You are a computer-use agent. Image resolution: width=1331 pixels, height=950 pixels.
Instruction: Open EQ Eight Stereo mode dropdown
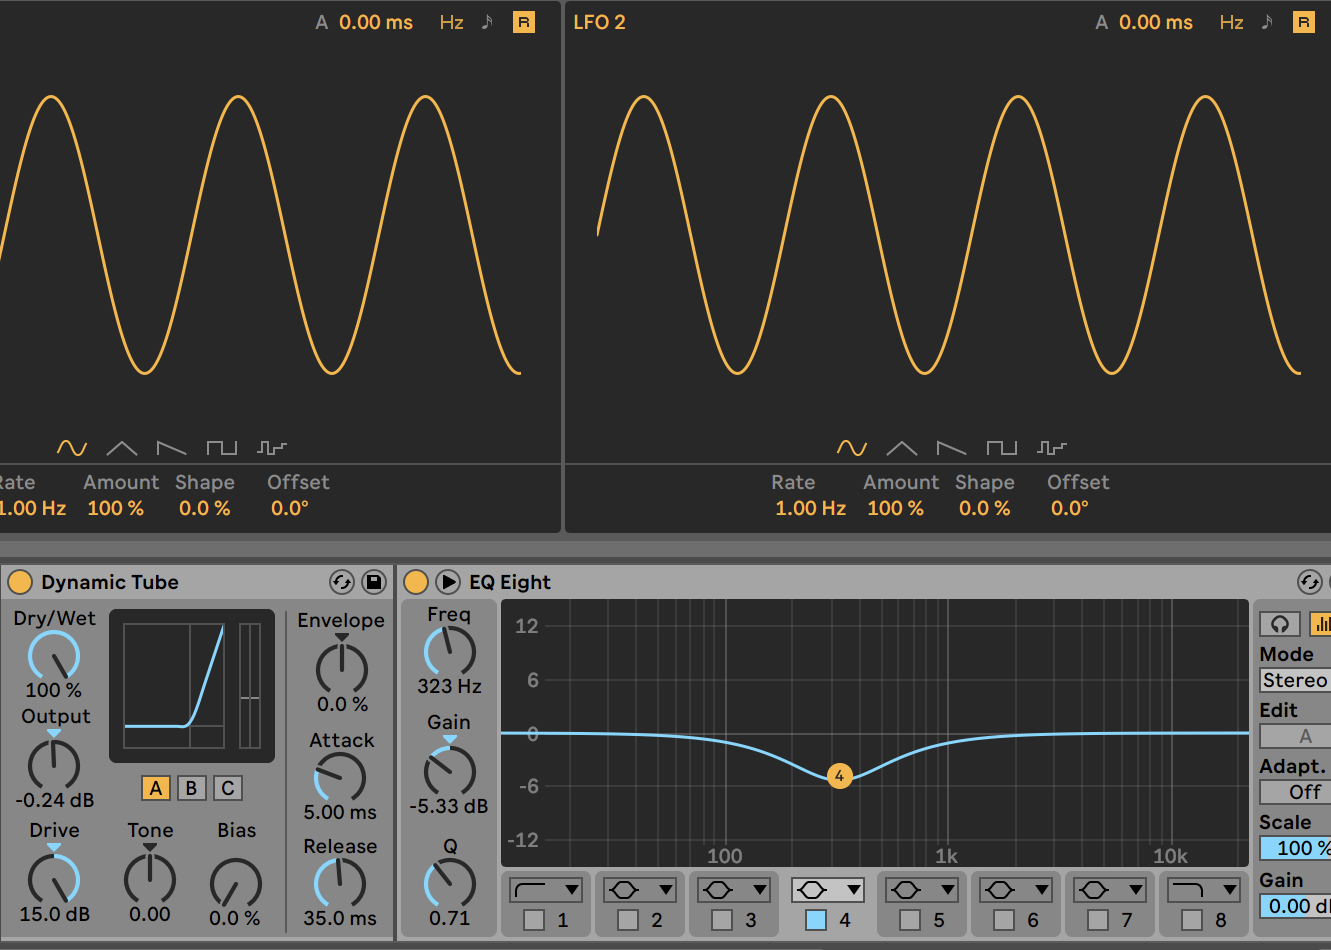pyautogui.click(x=1295, y=680)
